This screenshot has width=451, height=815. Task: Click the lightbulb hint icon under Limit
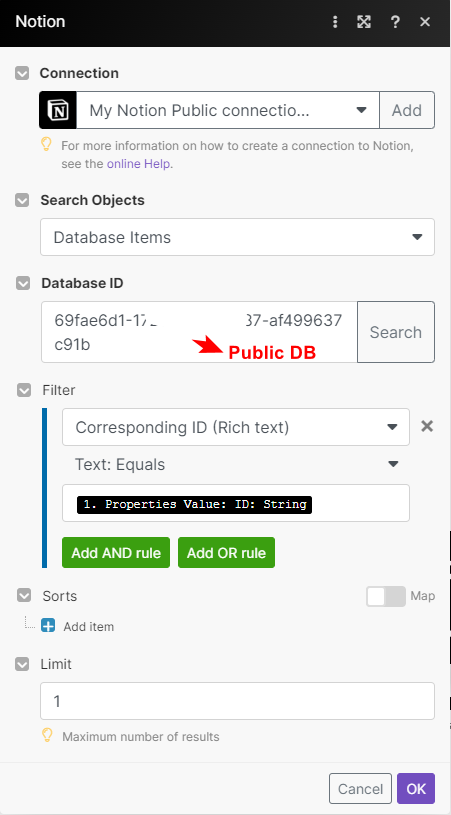click(x=47, y=735)
